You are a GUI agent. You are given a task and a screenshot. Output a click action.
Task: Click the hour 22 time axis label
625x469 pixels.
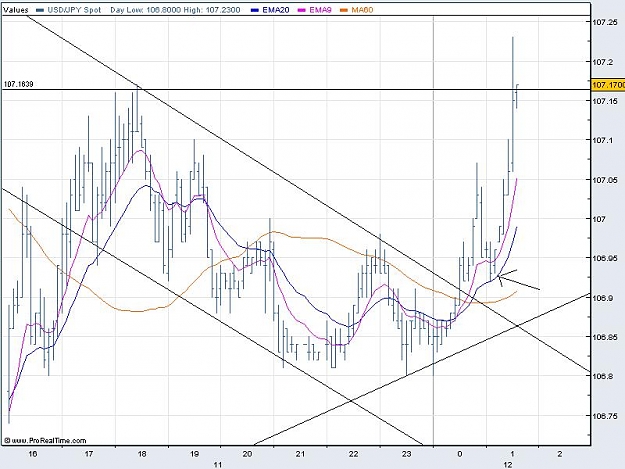click(353, 454)
